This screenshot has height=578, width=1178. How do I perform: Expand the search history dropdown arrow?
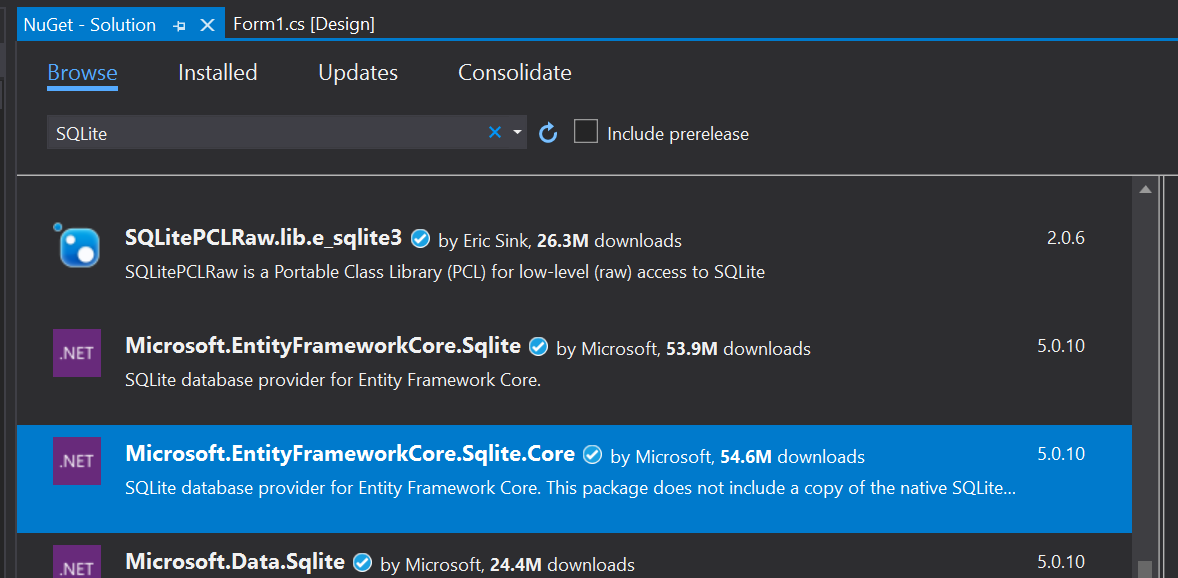point(517,133)
